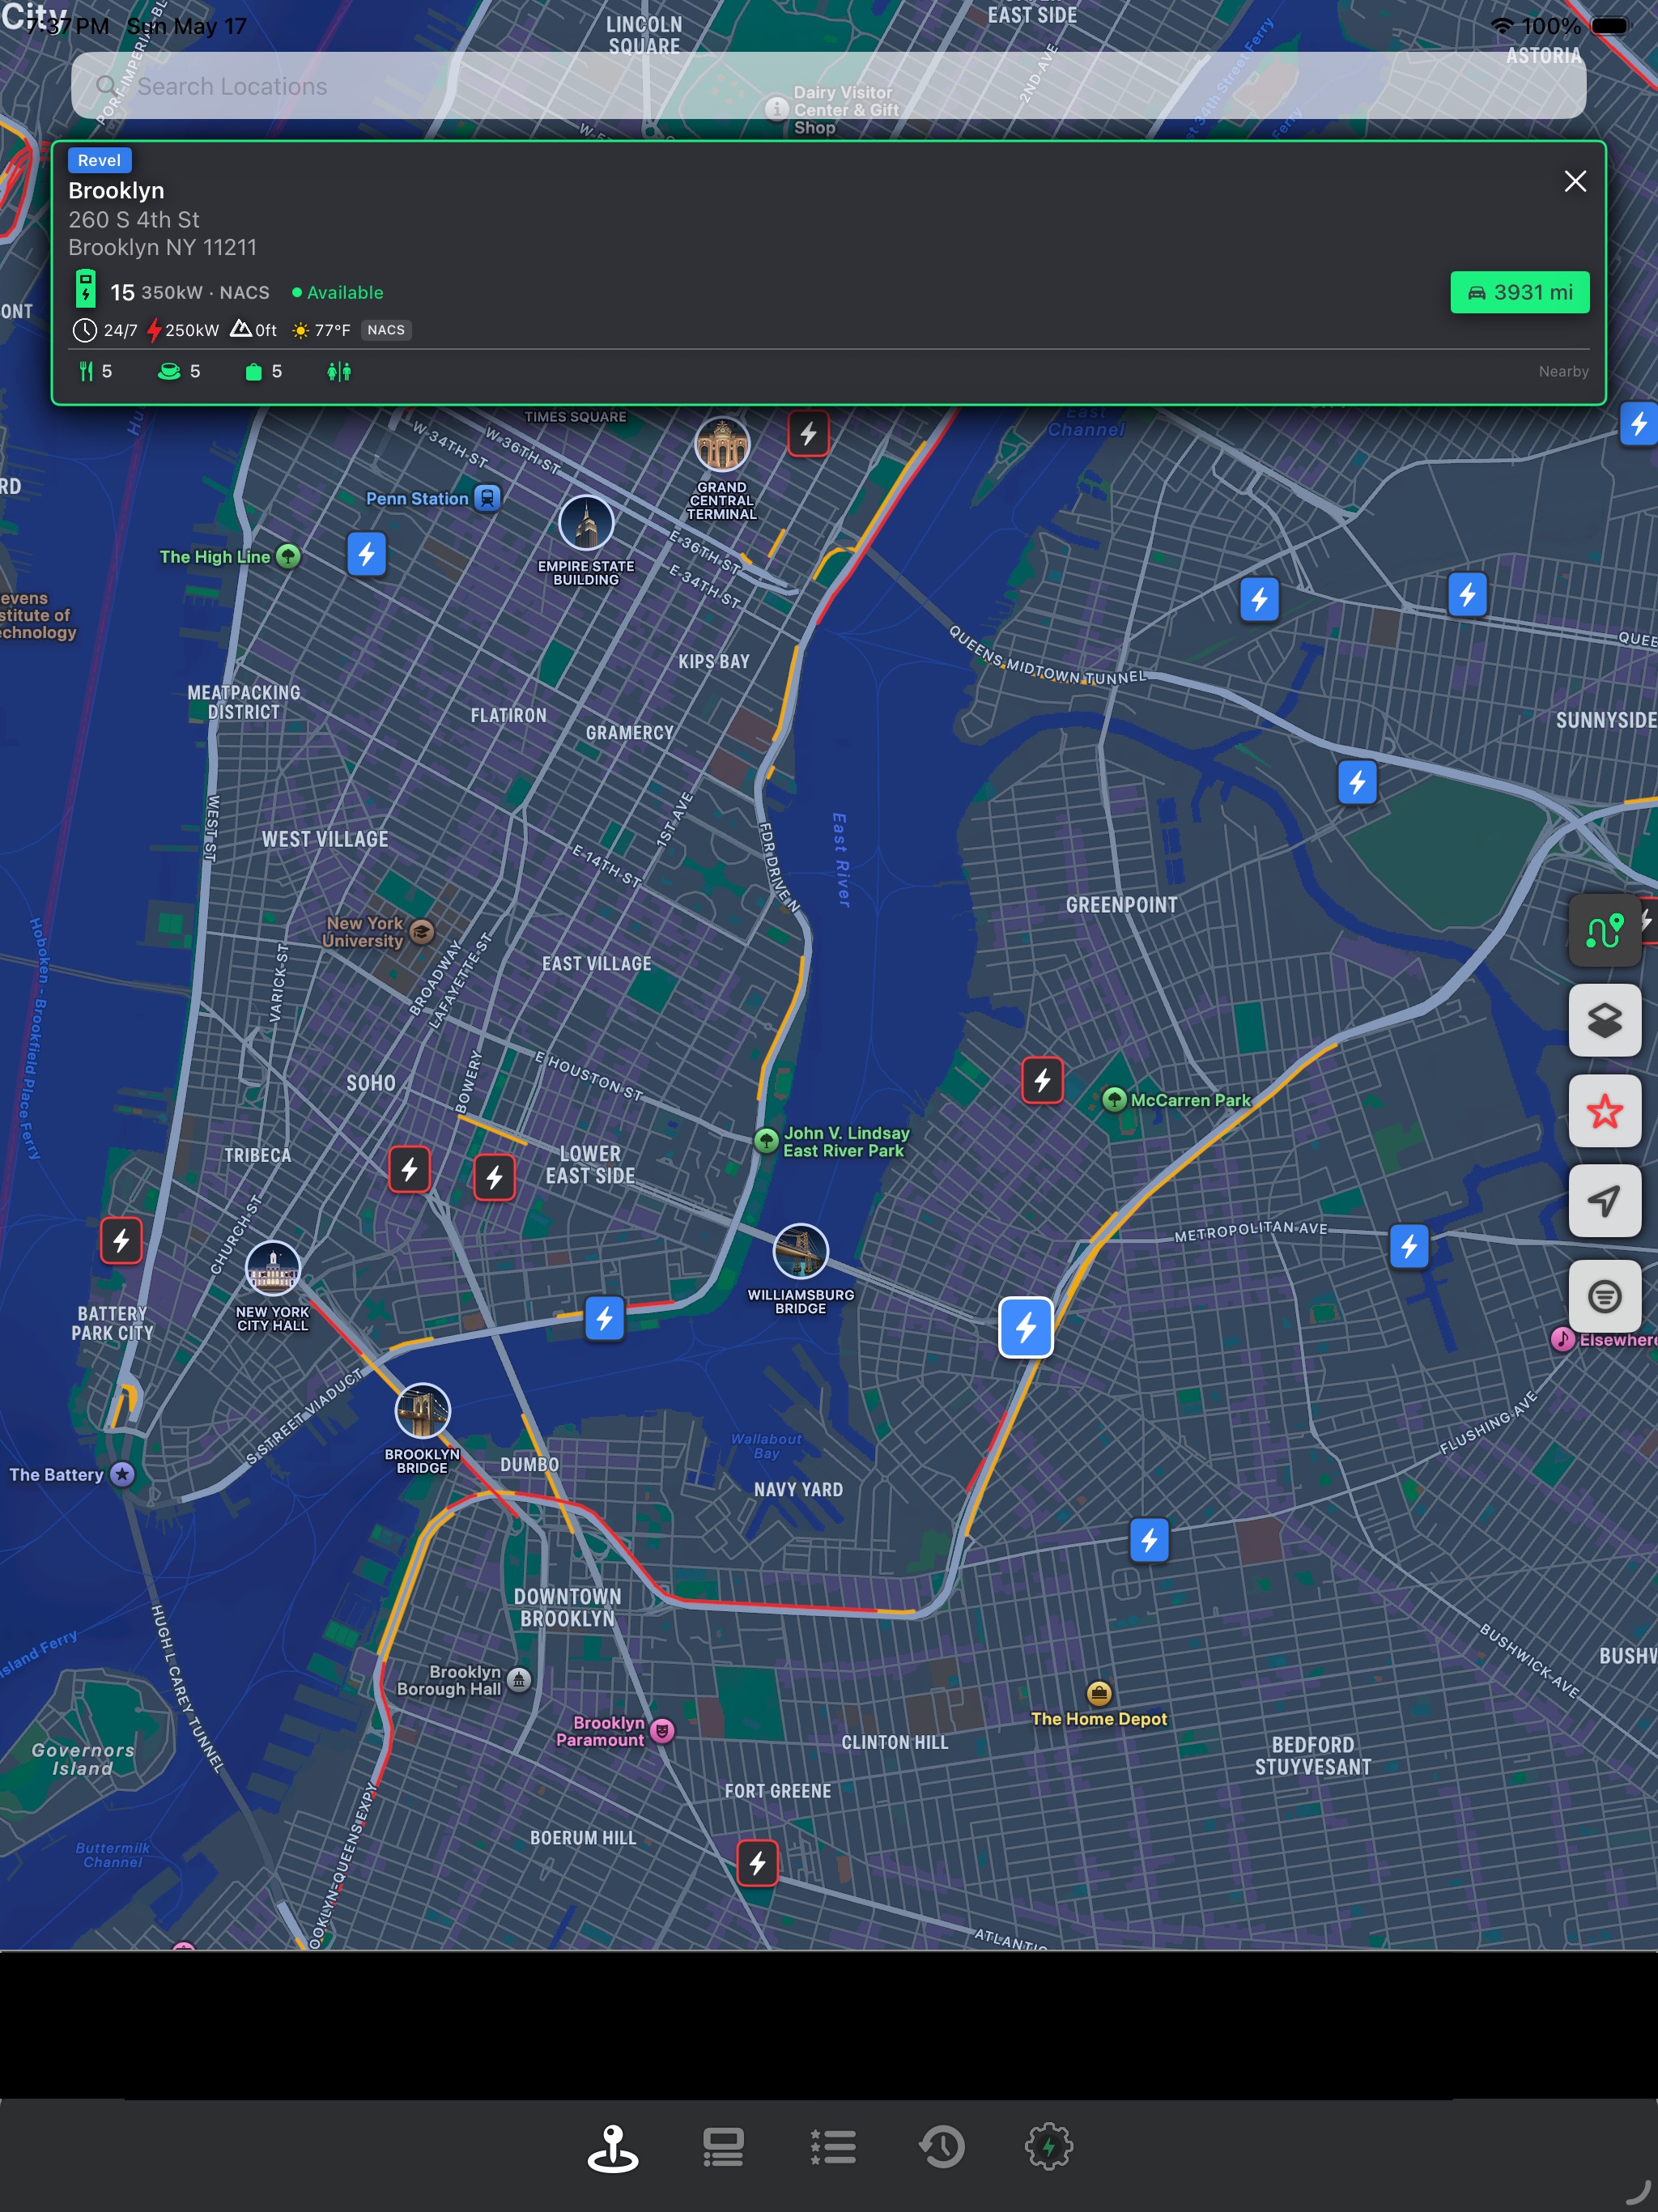Select the top blue charger pin on Queens edge
Image resolution: width=1658 pixels, height=2212 pixels.
click(1639, 424)
